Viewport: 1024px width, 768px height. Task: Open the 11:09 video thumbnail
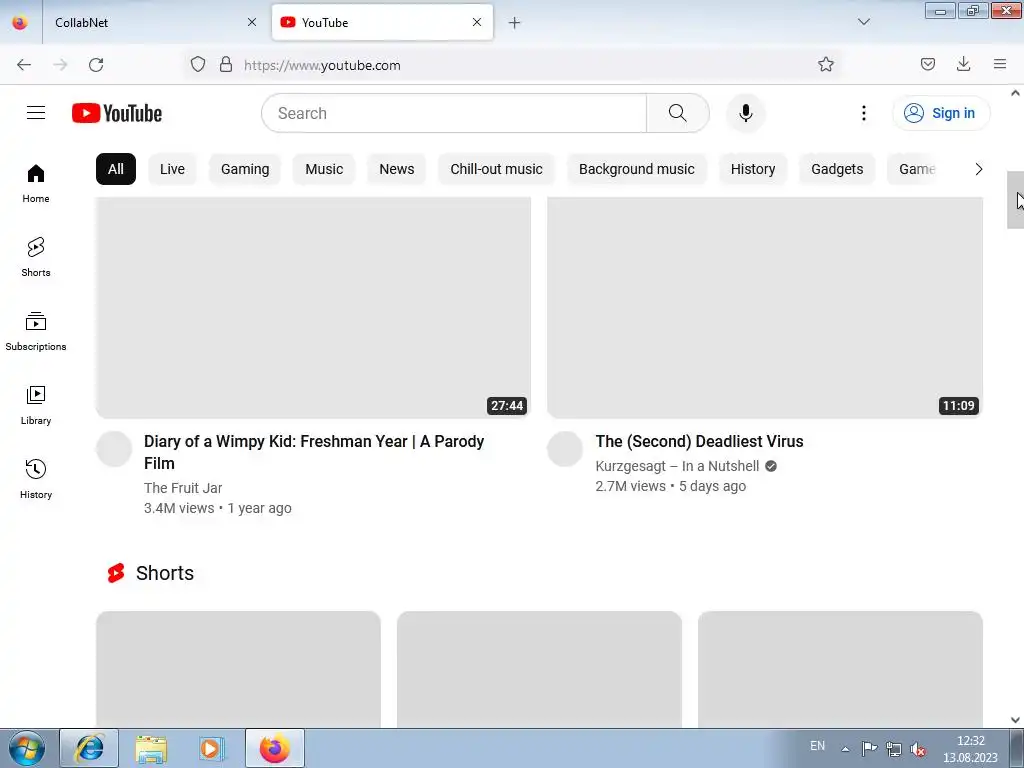click(x=765, y=308)
